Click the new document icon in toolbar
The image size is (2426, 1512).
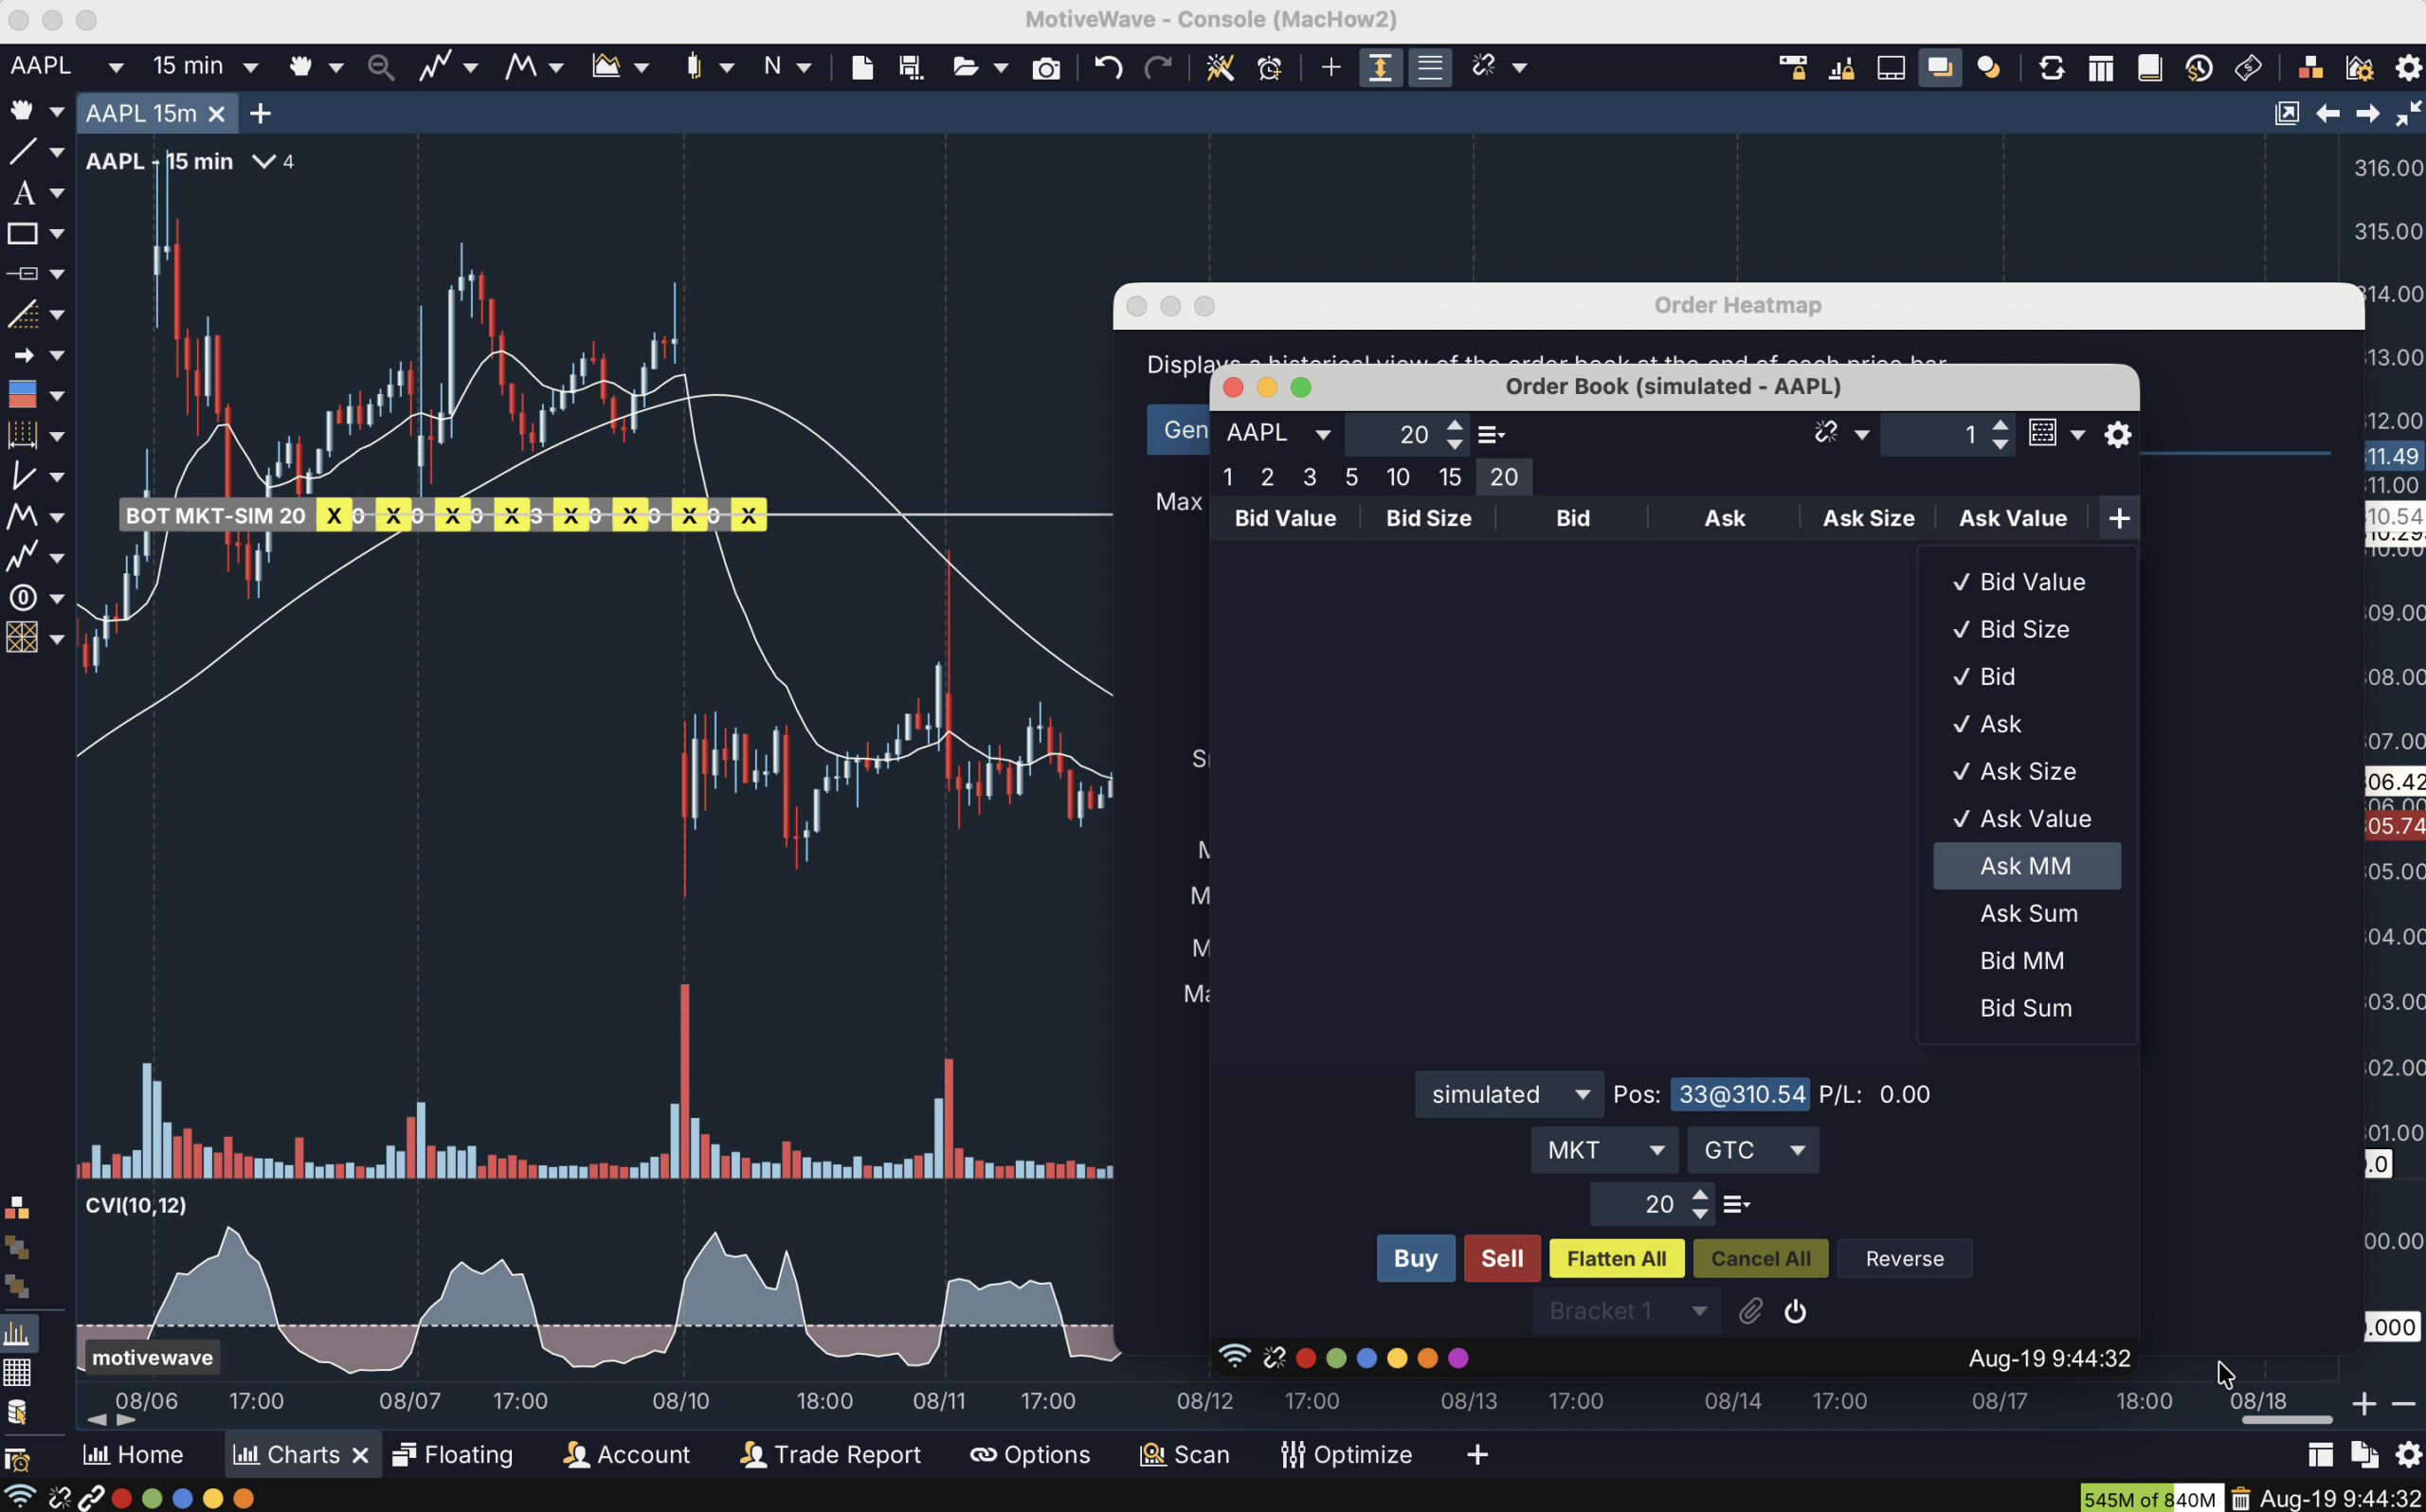(x=862, y=67)
